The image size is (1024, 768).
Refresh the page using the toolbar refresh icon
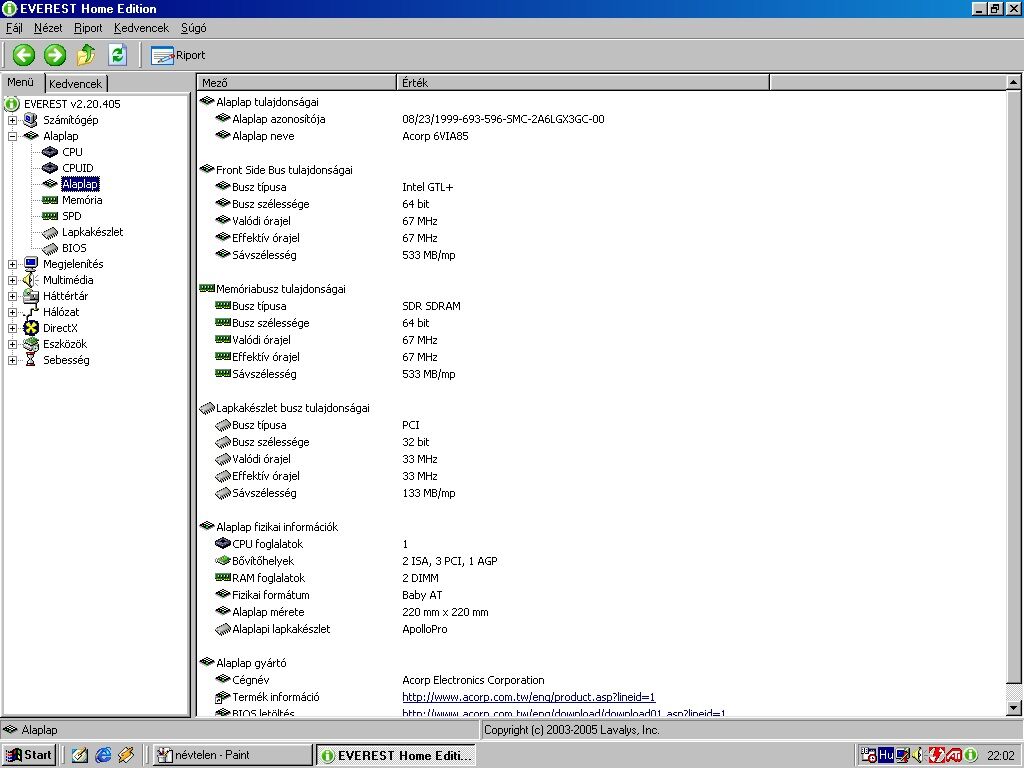[x=117, y=54]
